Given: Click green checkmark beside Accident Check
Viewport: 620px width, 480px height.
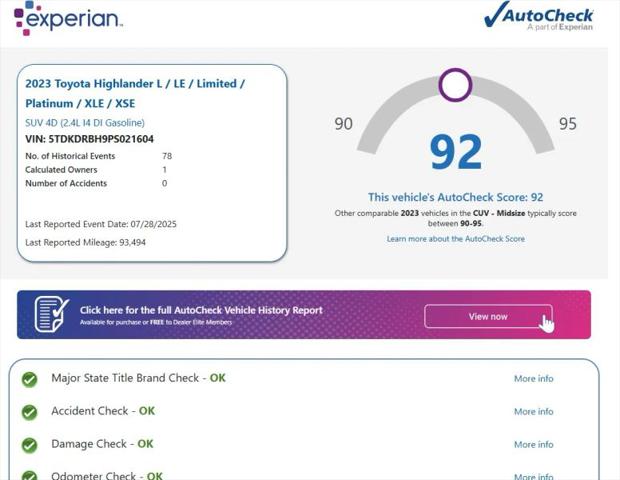Looking at the screenshot, I should point(30,412).
